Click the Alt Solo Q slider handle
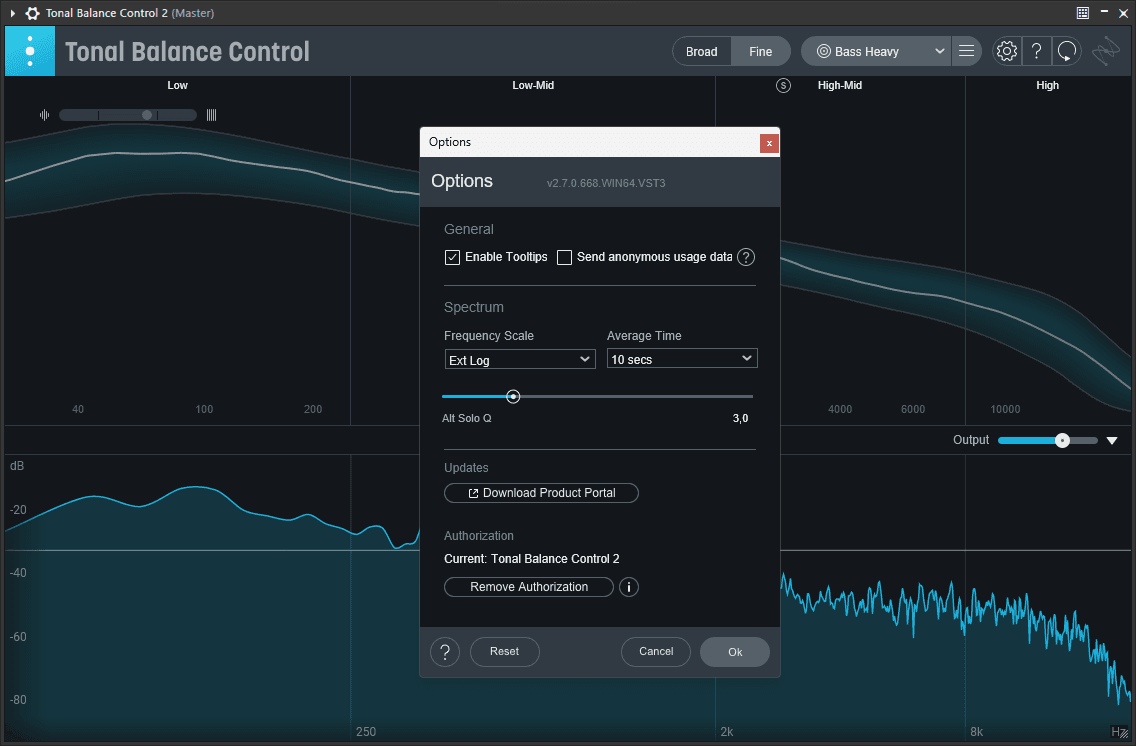This screenshot has width=1136, height=746. click(x=513, y=396)
